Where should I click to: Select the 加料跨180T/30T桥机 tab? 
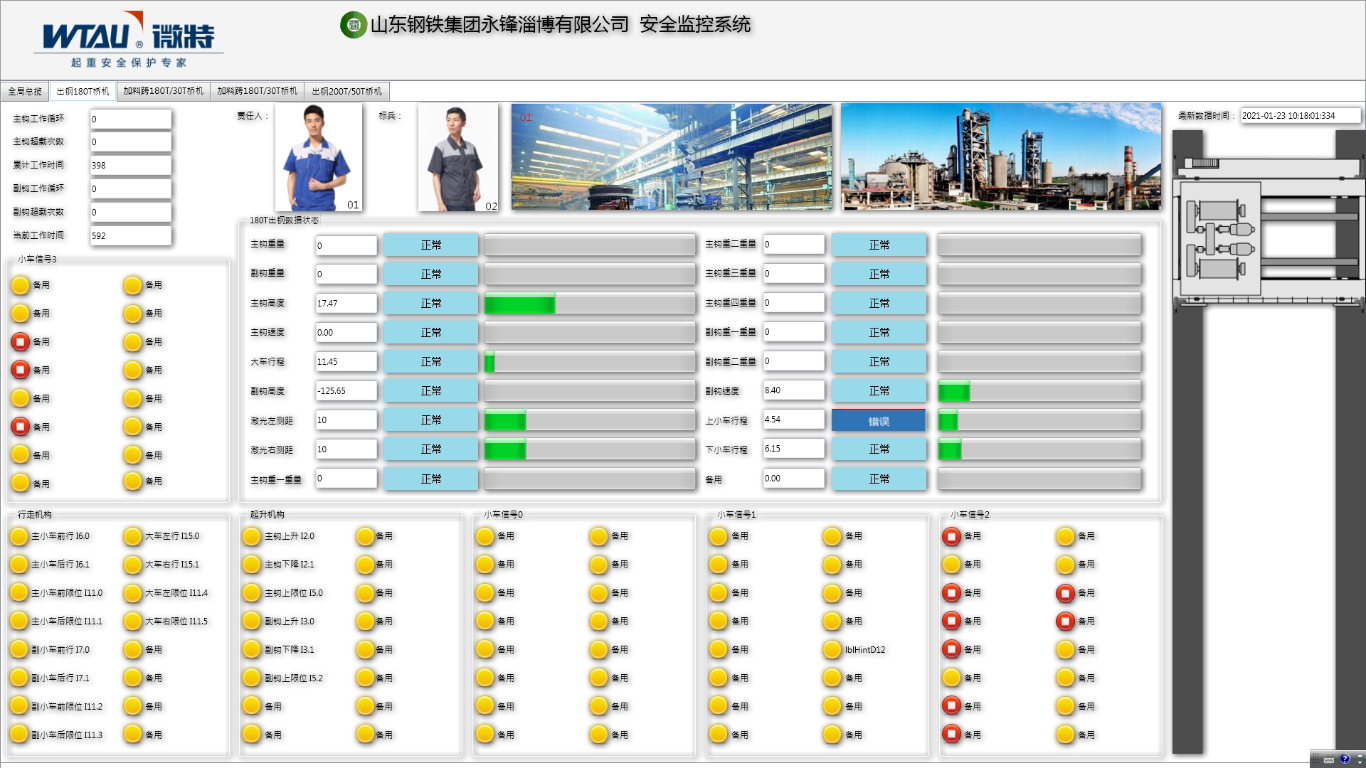coord(163,91)
